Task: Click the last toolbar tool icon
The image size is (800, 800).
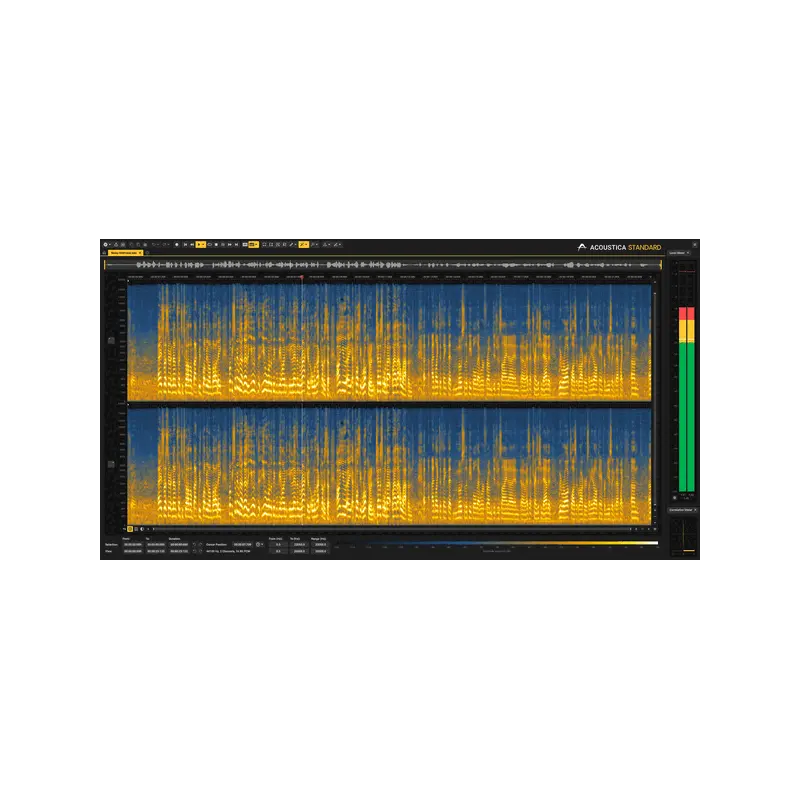Action: [336, 245]
